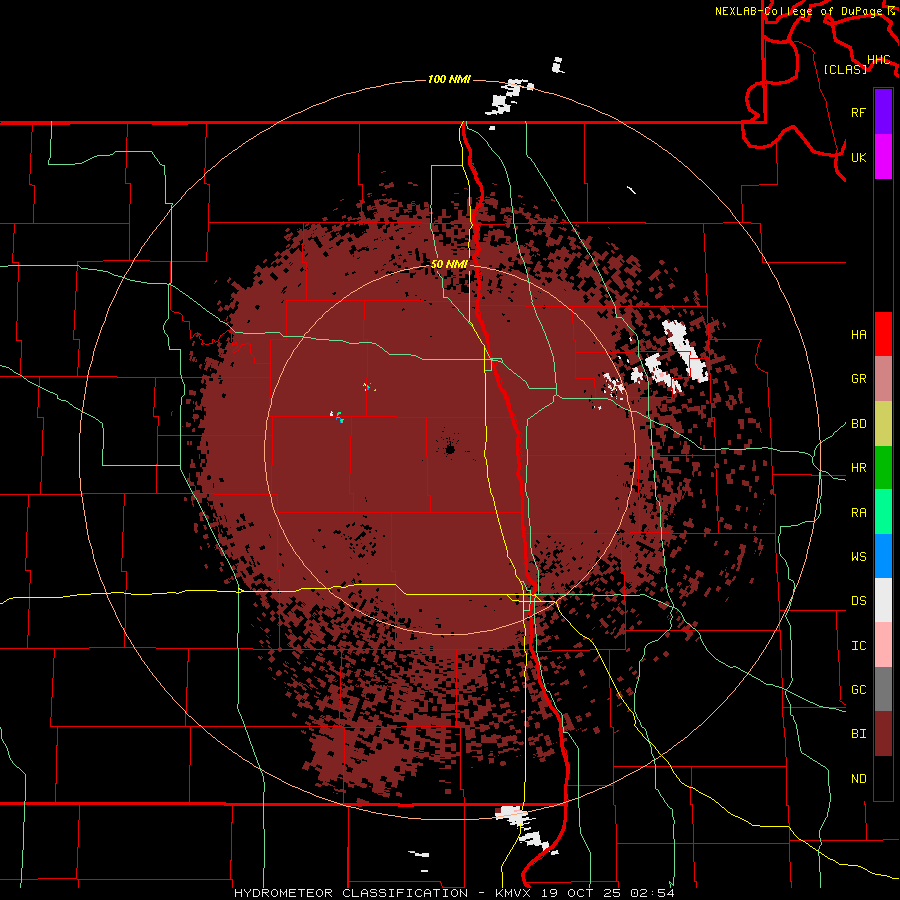Screen dimensions: 900x900
Task: Select the GR legend color block
Action: pyautogui.click(x=883, y=378)
